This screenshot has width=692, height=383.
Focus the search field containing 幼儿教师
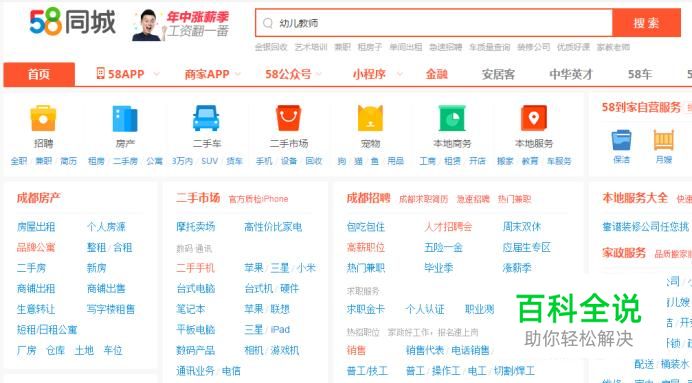pos(434,23)
